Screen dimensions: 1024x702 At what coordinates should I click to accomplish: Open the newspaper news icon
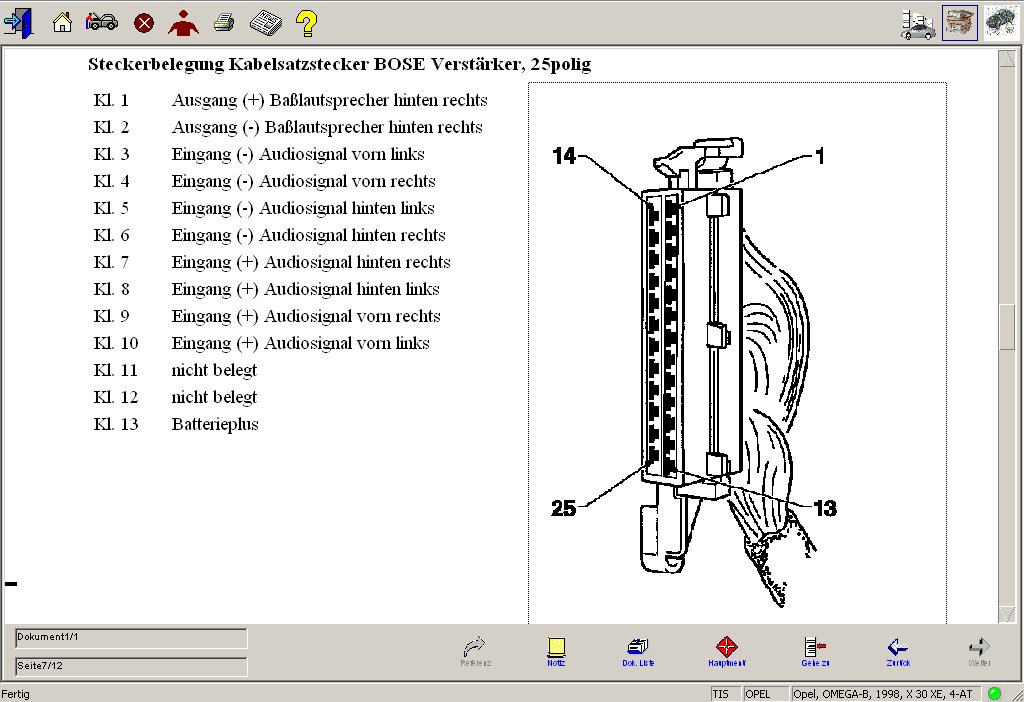click(265, 21)
